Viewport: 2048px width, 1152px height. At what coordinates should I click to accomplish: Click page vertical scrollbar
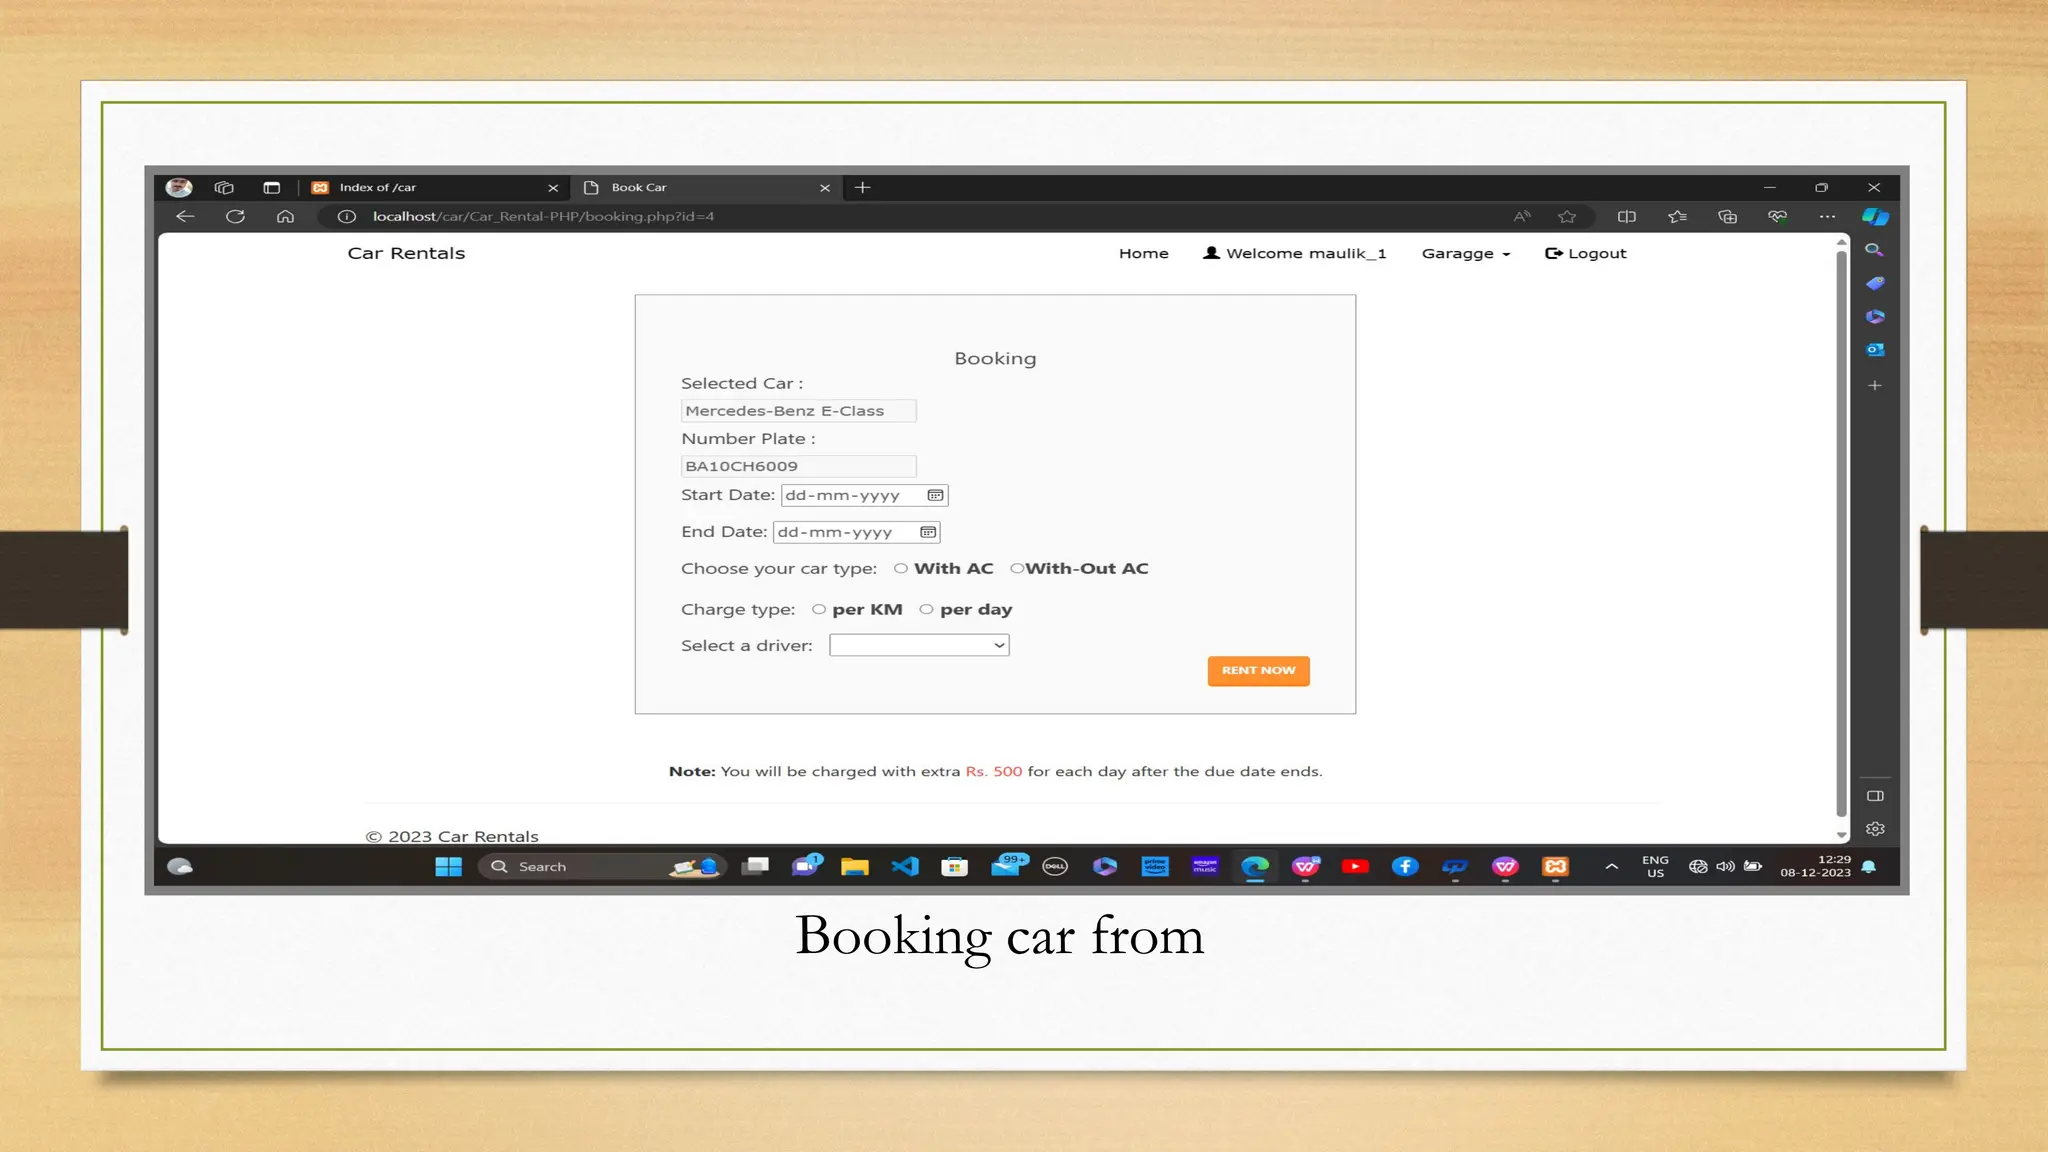pyautogui.click(x=1841, y=535)
